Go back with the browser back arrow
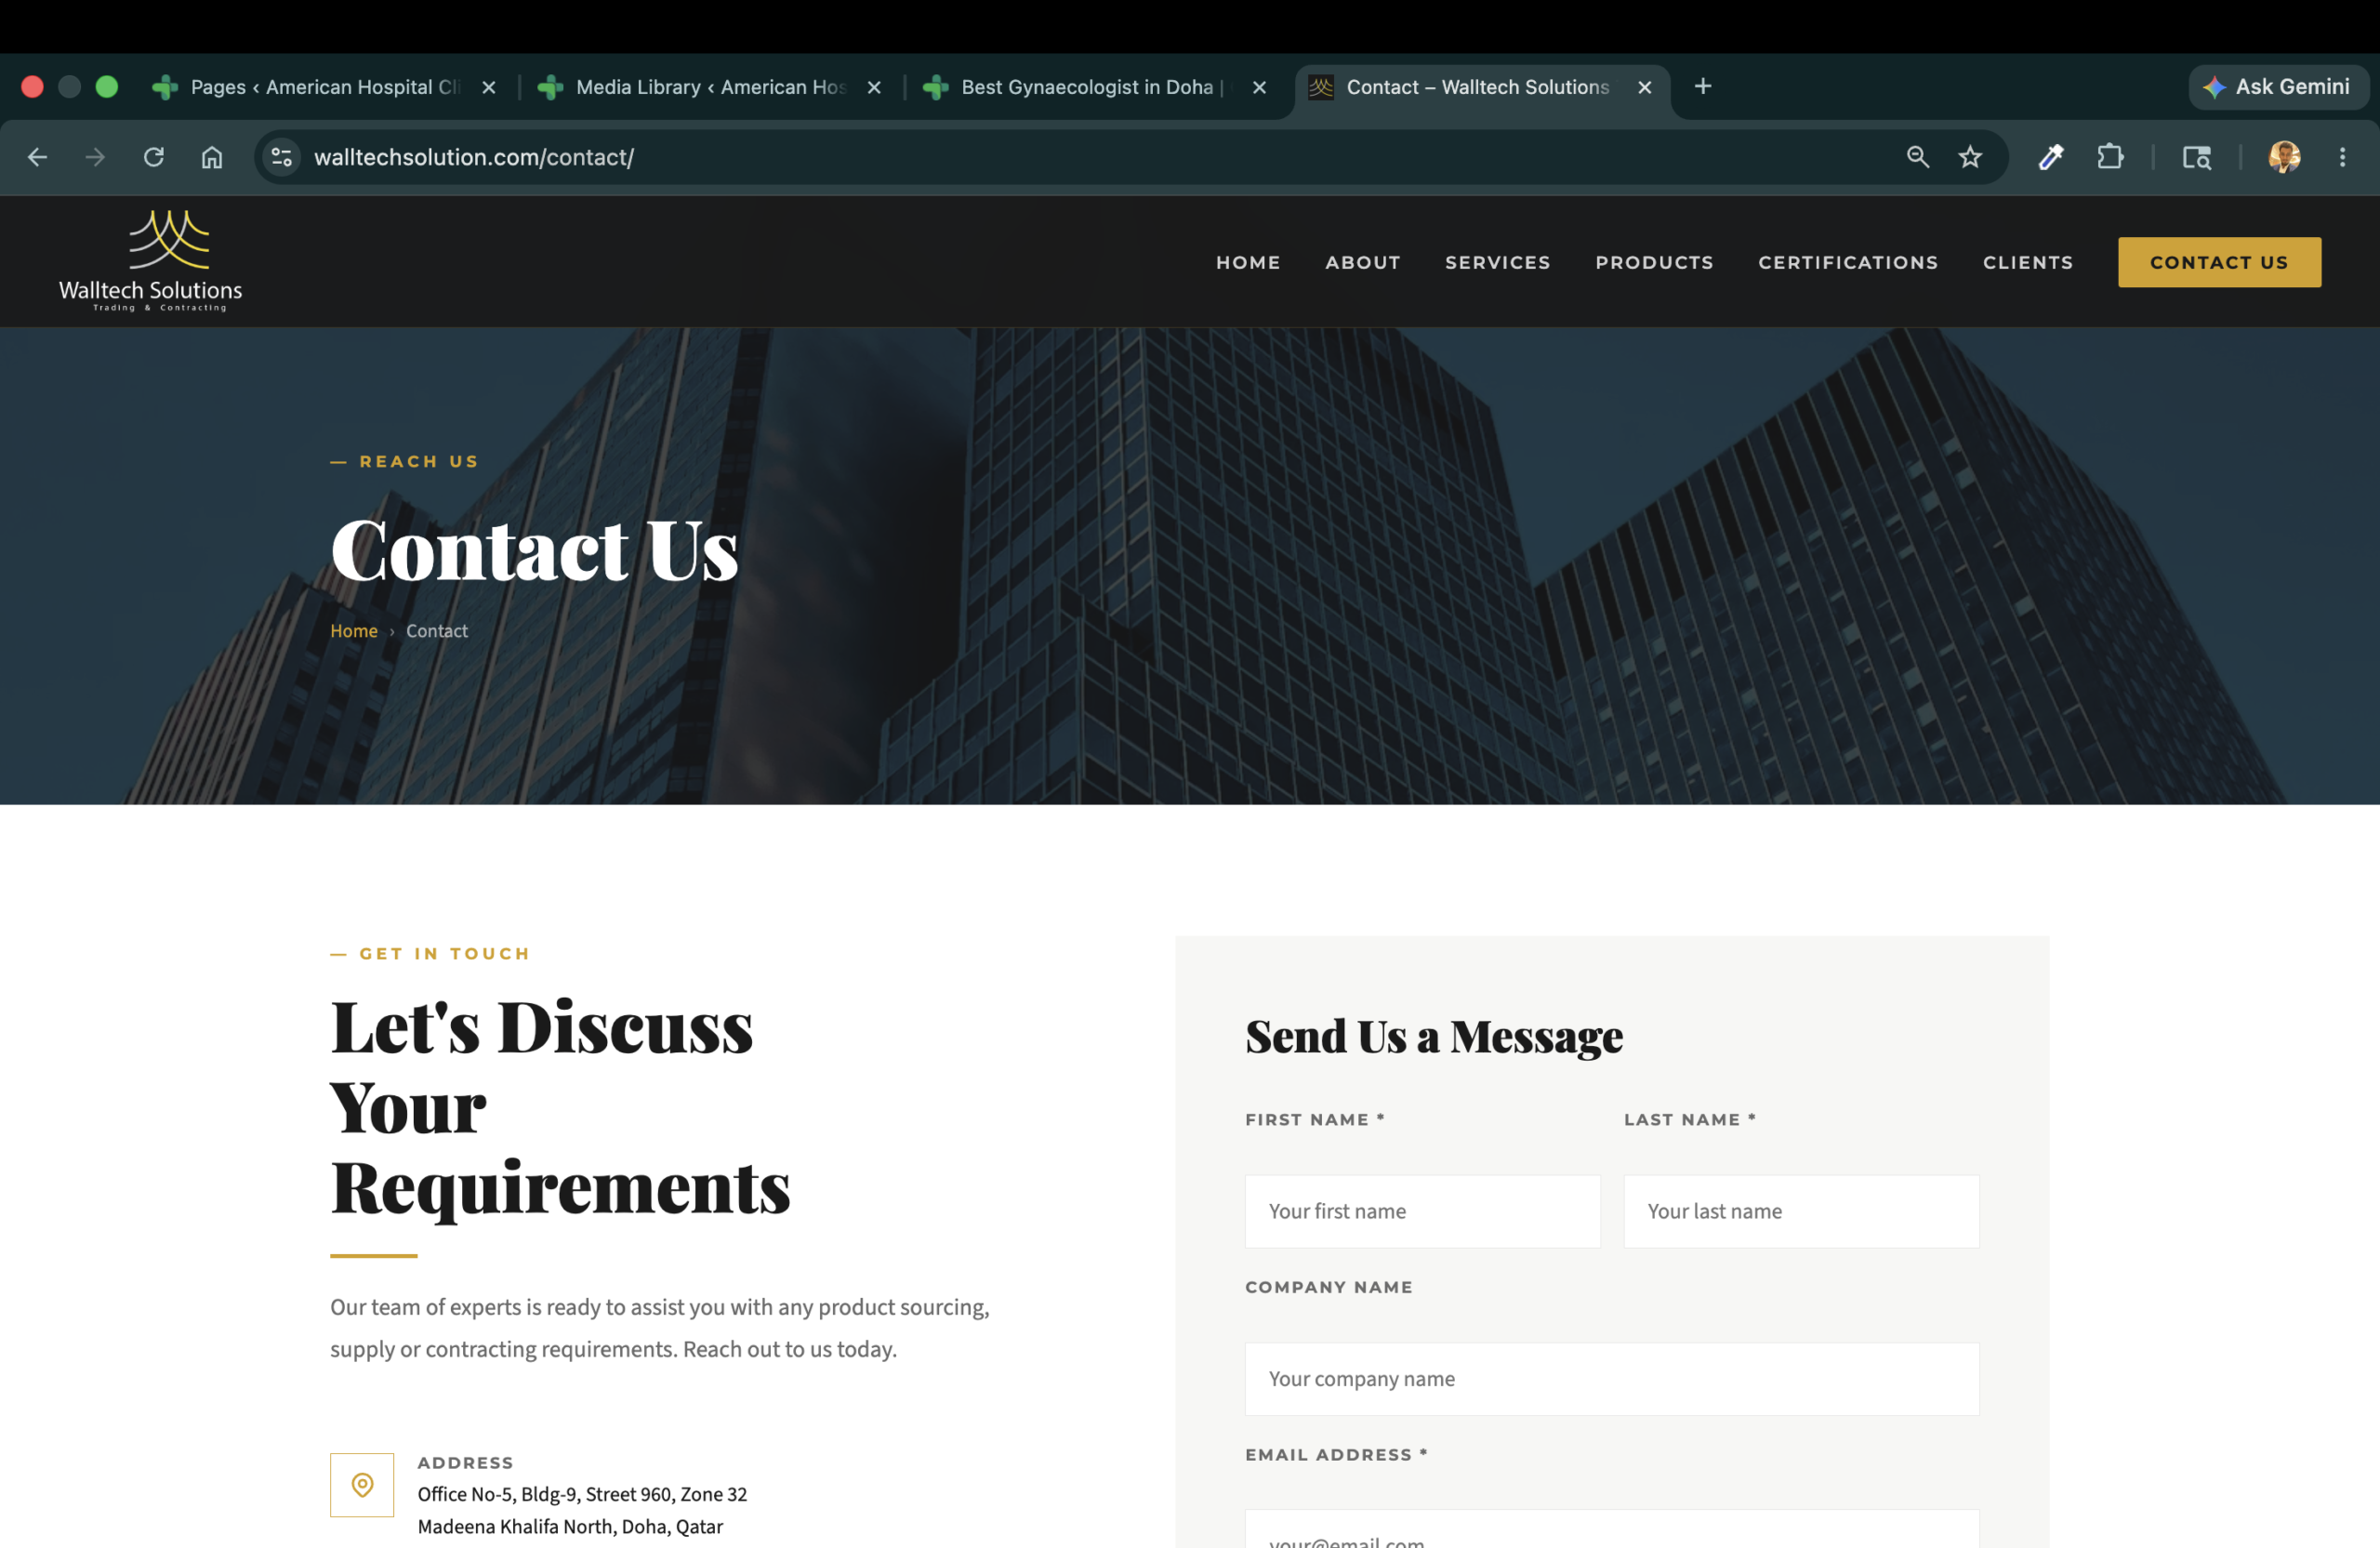The width and height of the screenshot is (2380, 1548). pyautogui.click(x=37, y=157)
